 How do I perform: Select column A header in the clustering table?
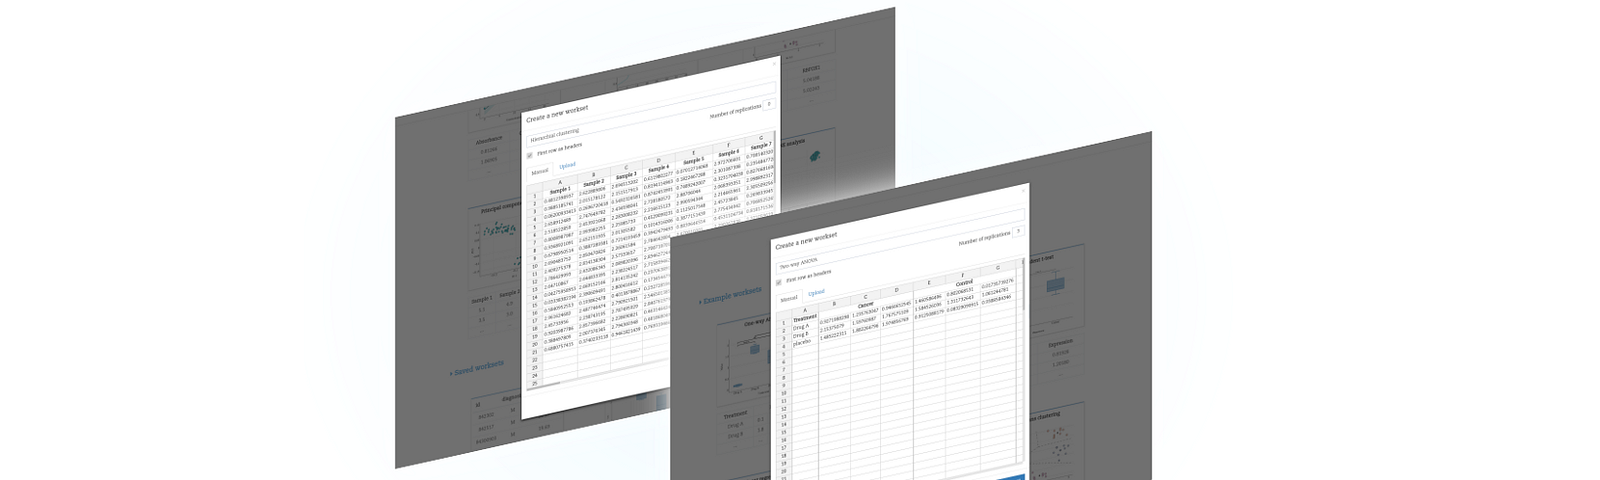560,182
